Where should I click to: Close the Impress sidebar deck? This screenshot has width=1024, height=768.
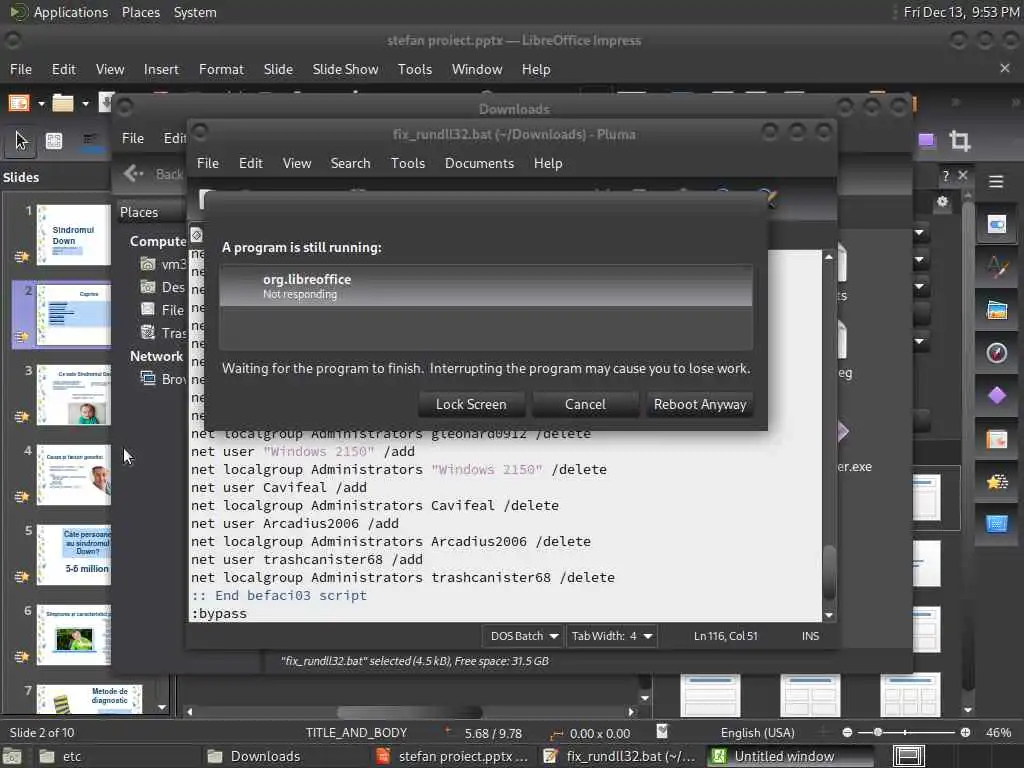[963, 175]
